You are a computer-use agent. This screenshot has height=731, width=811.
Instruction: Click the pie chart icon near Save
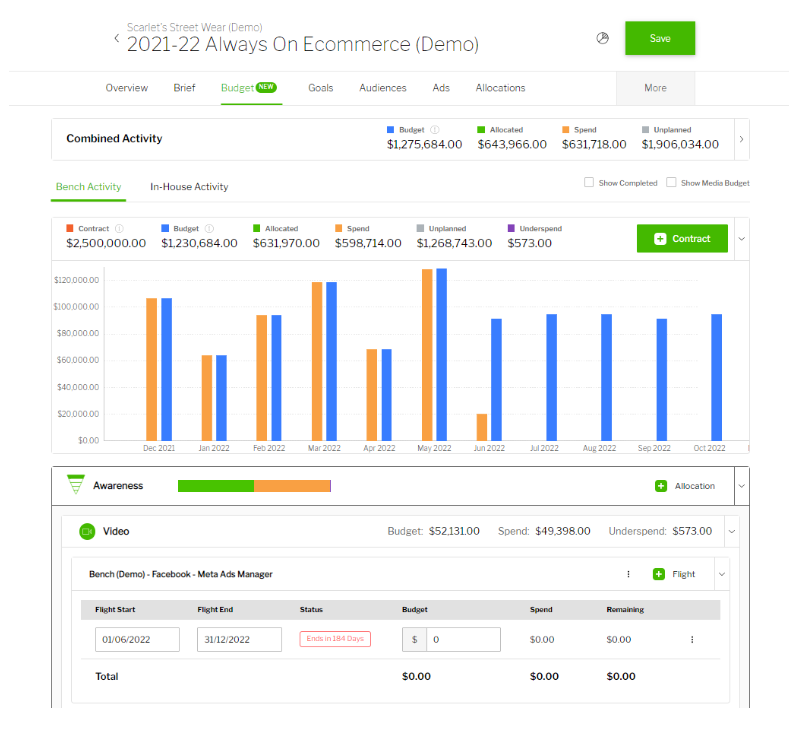(602, 38)
